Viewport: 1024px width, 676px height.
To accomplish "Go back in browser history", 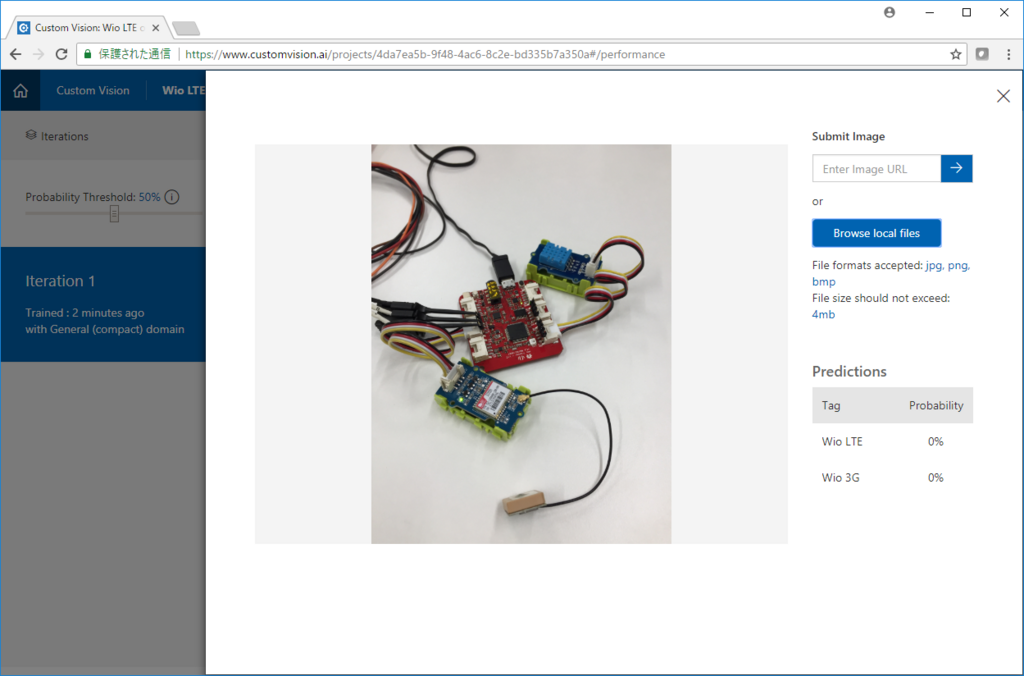I will (16, 54).
